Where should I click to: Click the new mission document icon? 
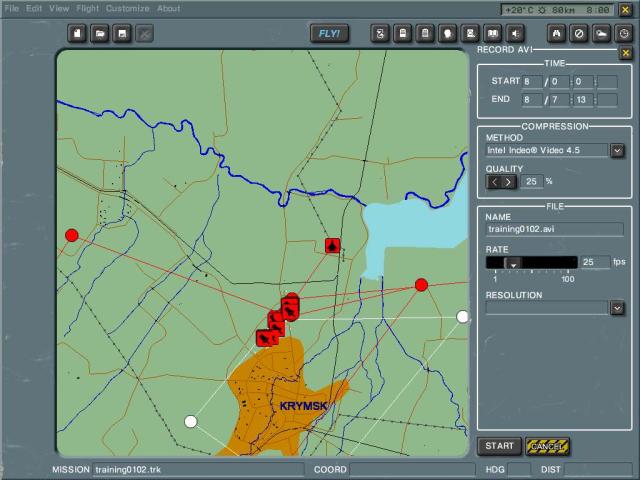pos(78,34)
